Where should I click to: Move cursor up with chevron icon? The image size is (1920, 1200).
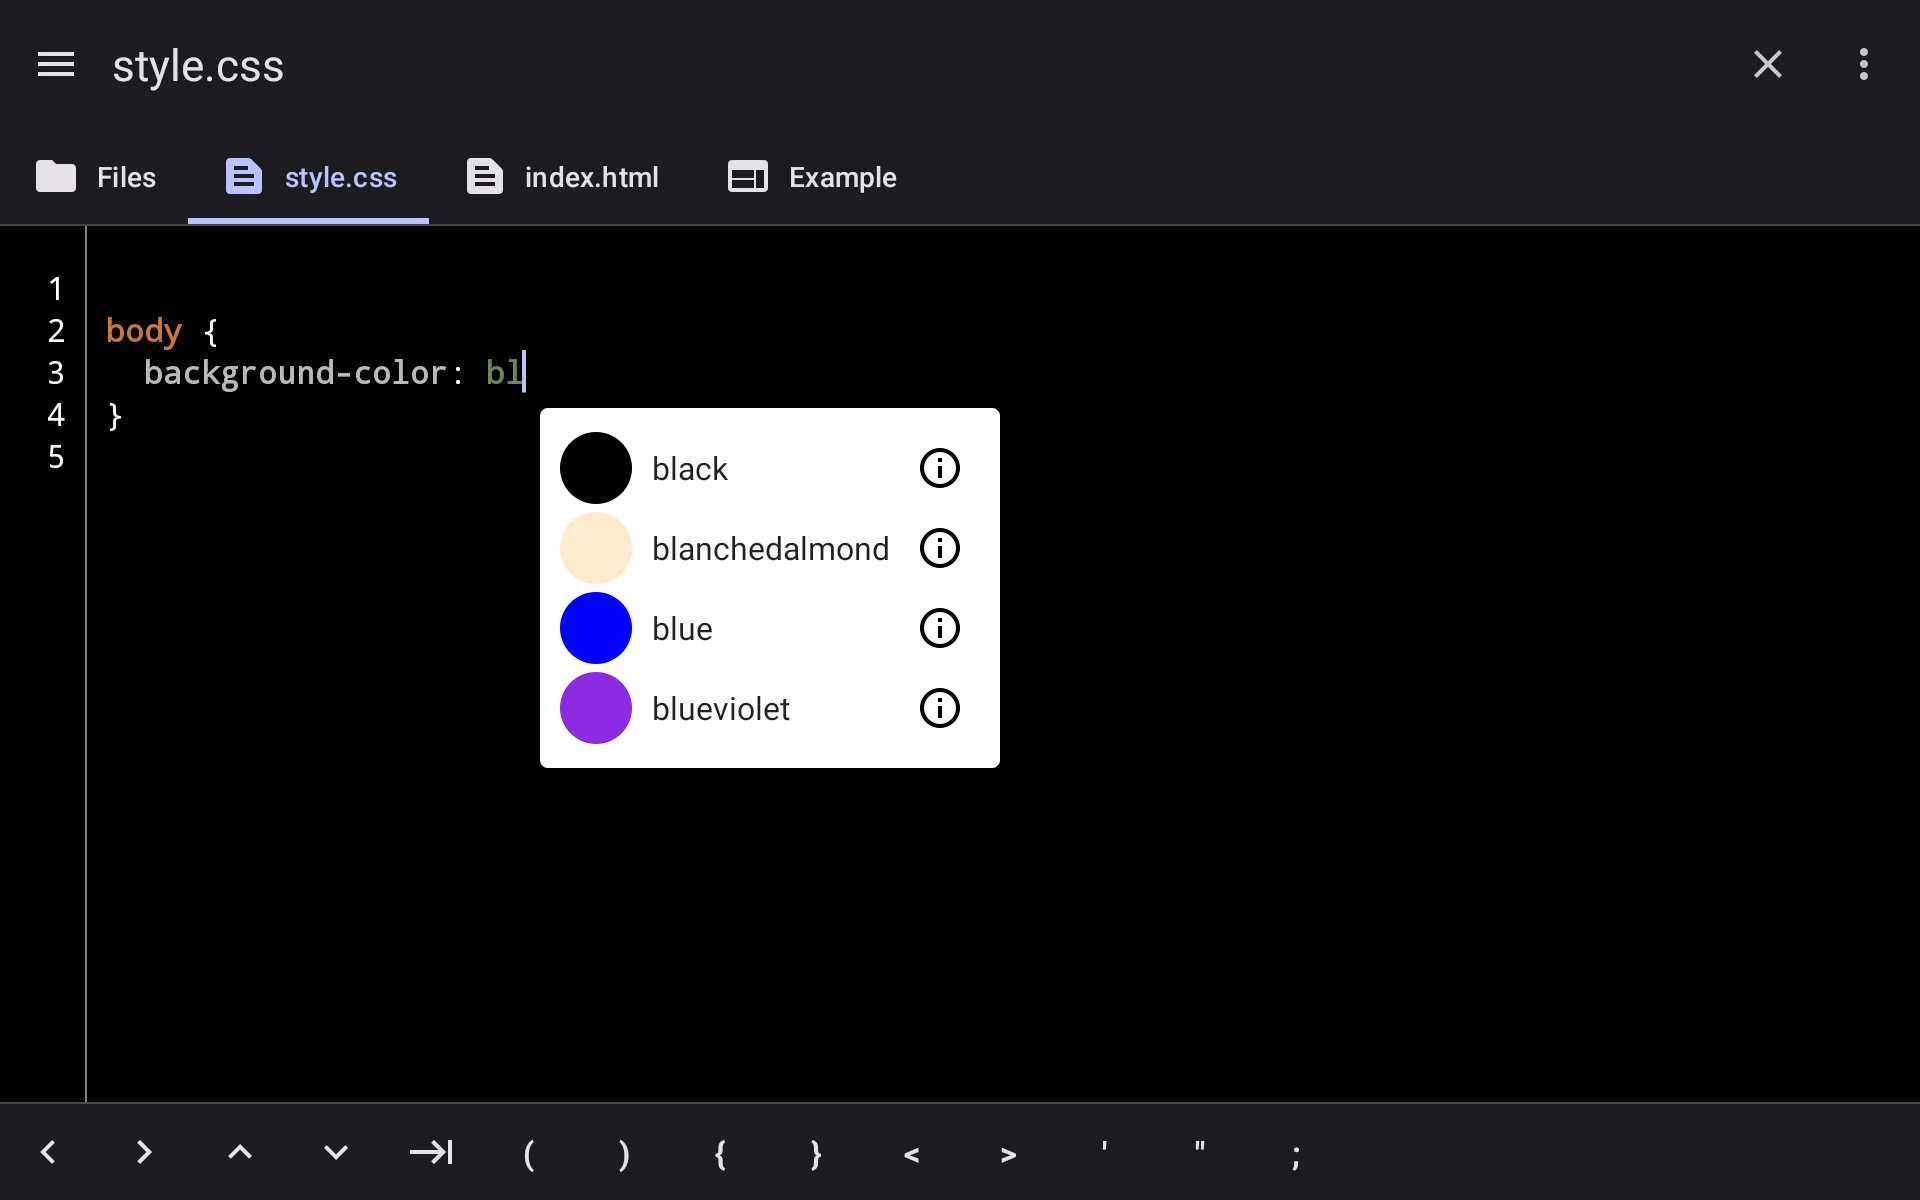[x=240, y=1153]
